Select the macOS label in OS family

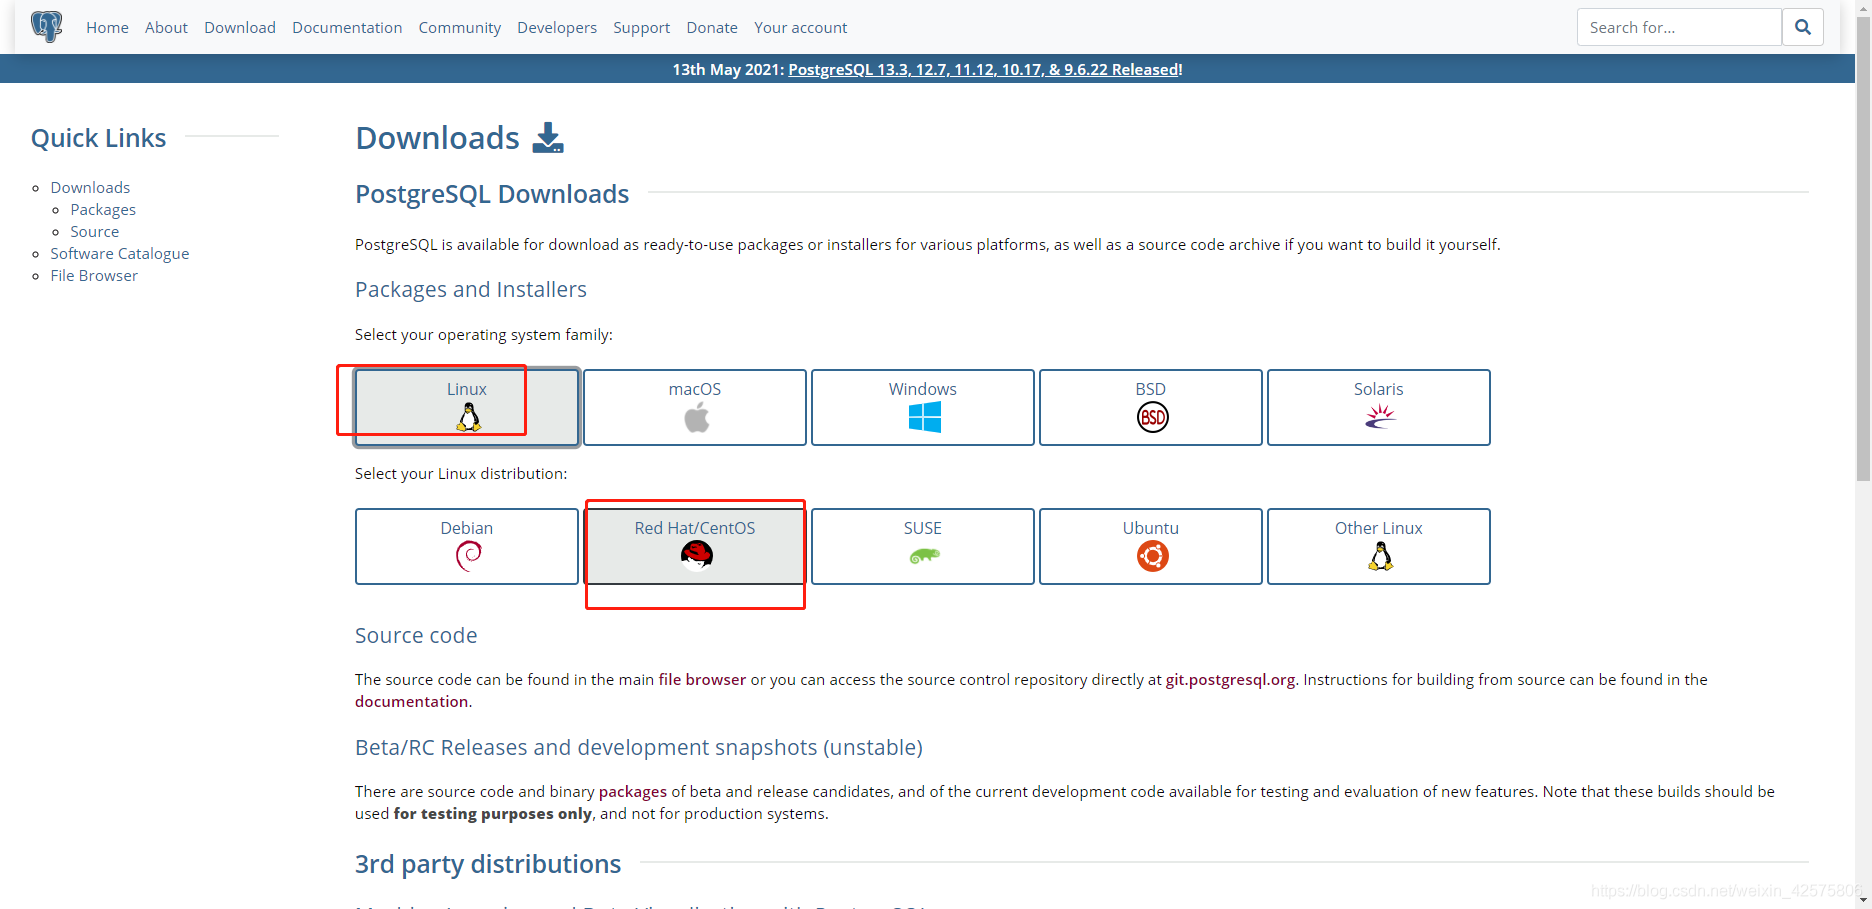point(695,389)
